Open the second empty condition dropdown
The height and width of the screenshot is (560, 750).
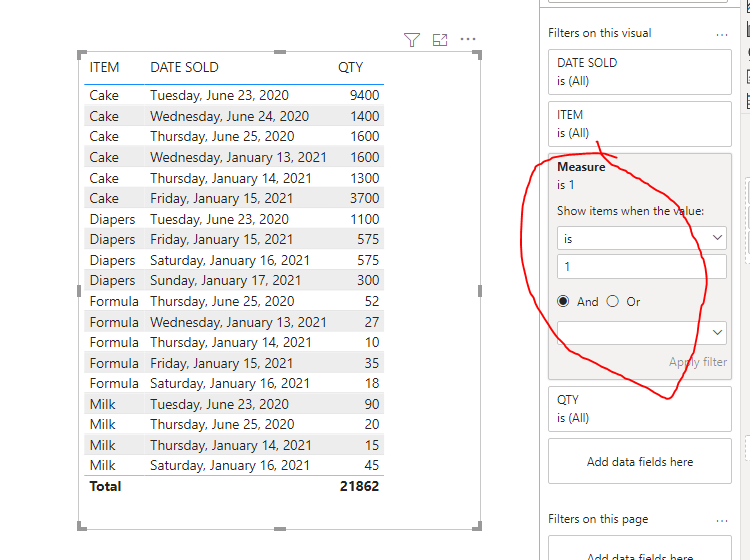tap(641, 333)
